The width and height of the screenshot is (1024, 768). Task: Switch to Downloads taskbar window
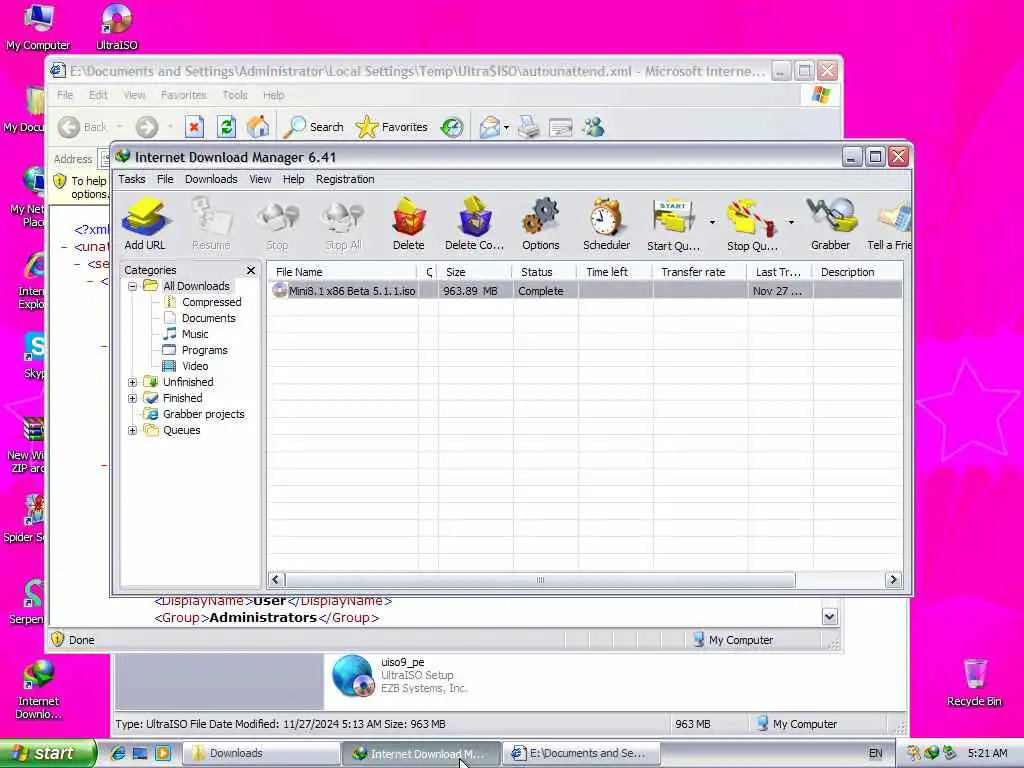[x=261, y=753]
